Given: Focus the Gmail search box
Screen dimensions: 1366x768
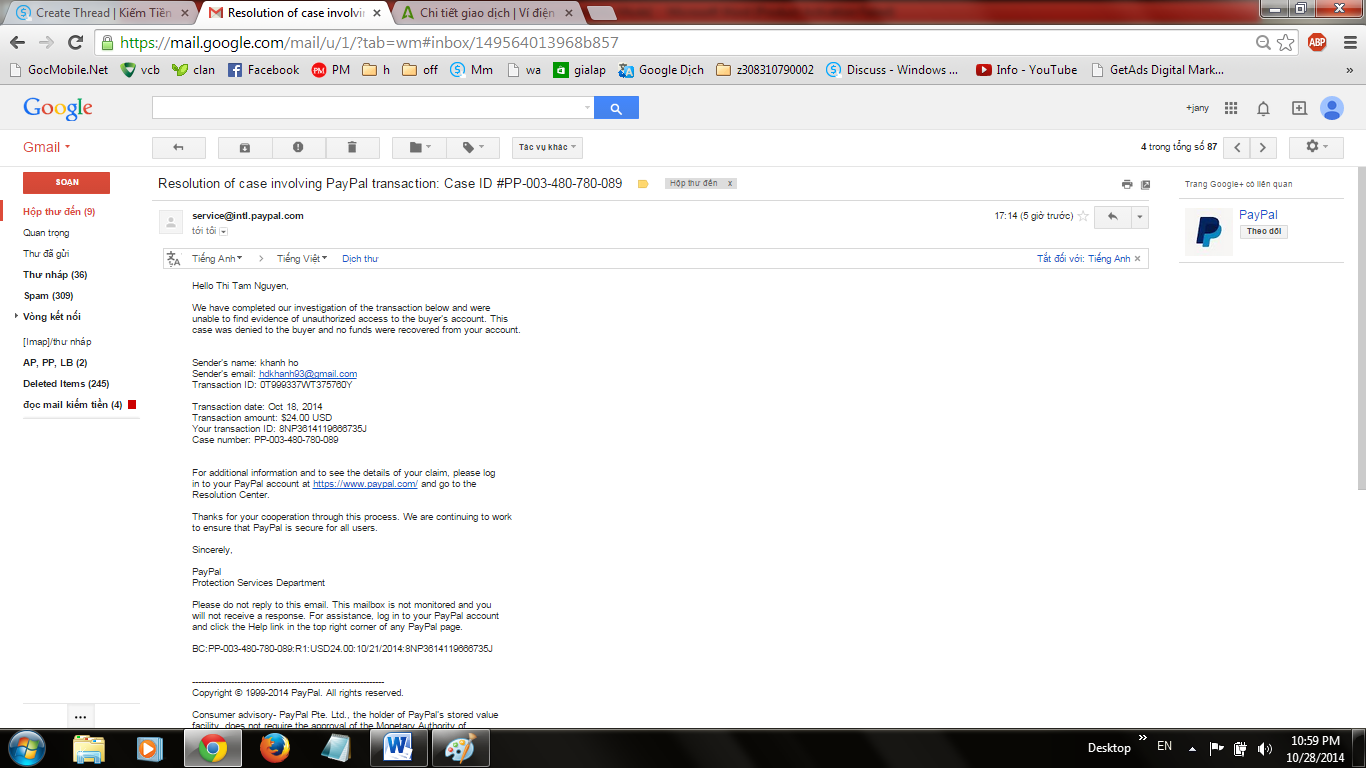Looking at the screenshot, I should (x=372, y=108).
